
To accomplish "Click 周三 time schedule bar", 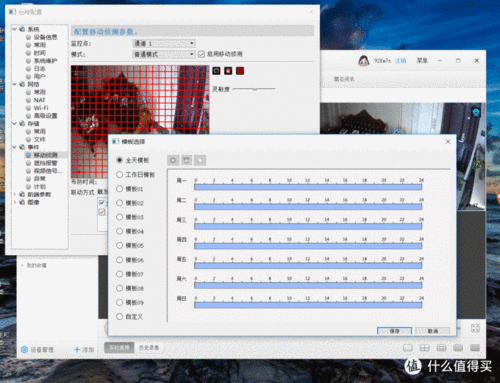I will click(308, 227).
